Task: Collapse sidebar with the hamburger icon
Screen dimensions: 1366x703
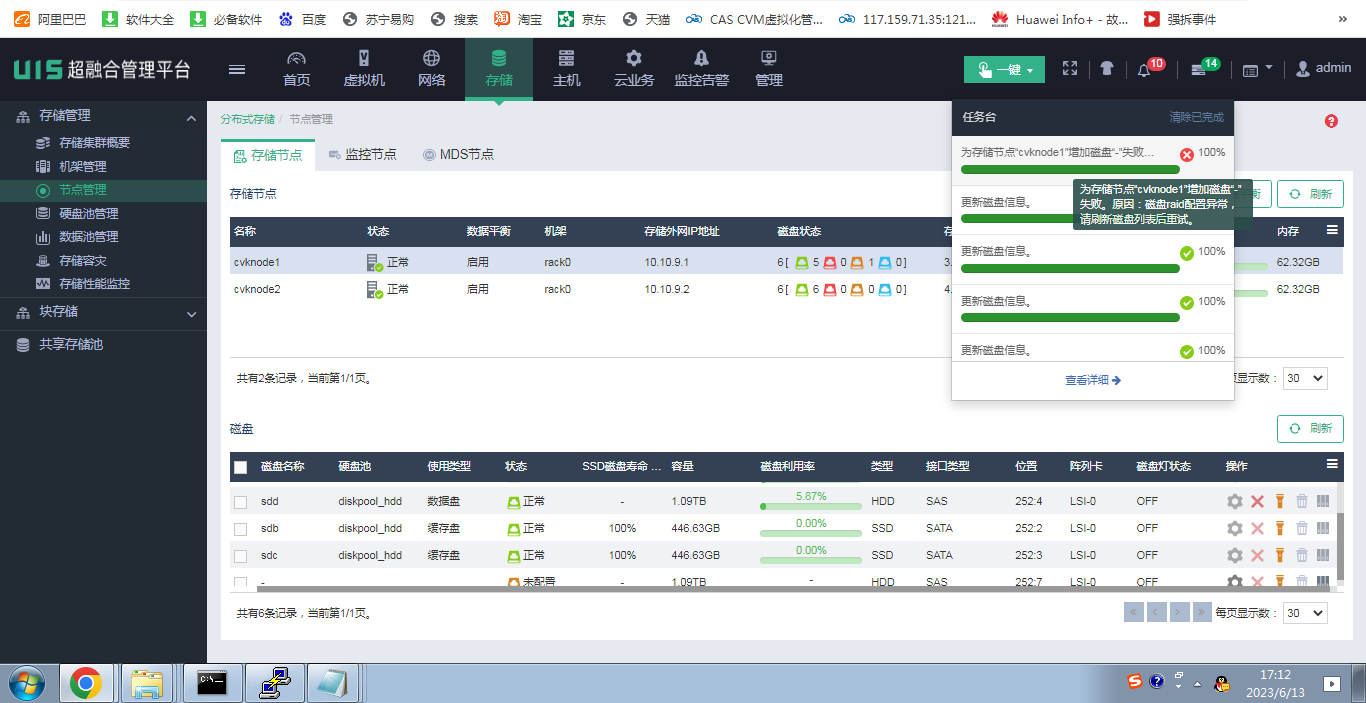Action: [x=237, y=69]
